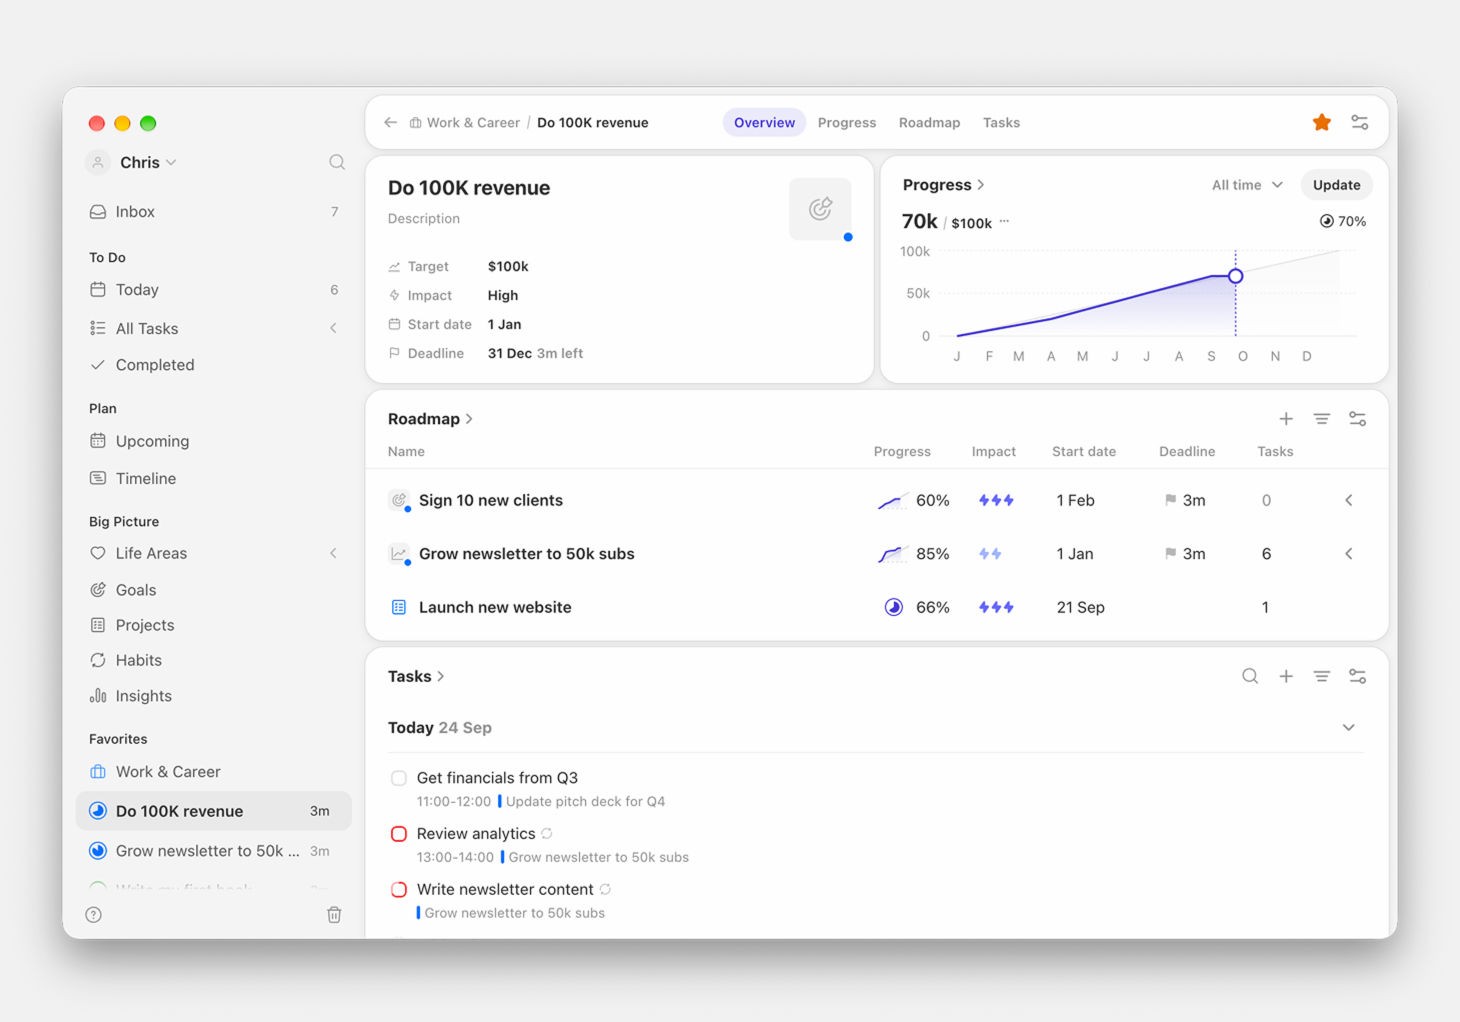Click the current progress point on chart
1460x1022 pixels.
pos(1235,276)
